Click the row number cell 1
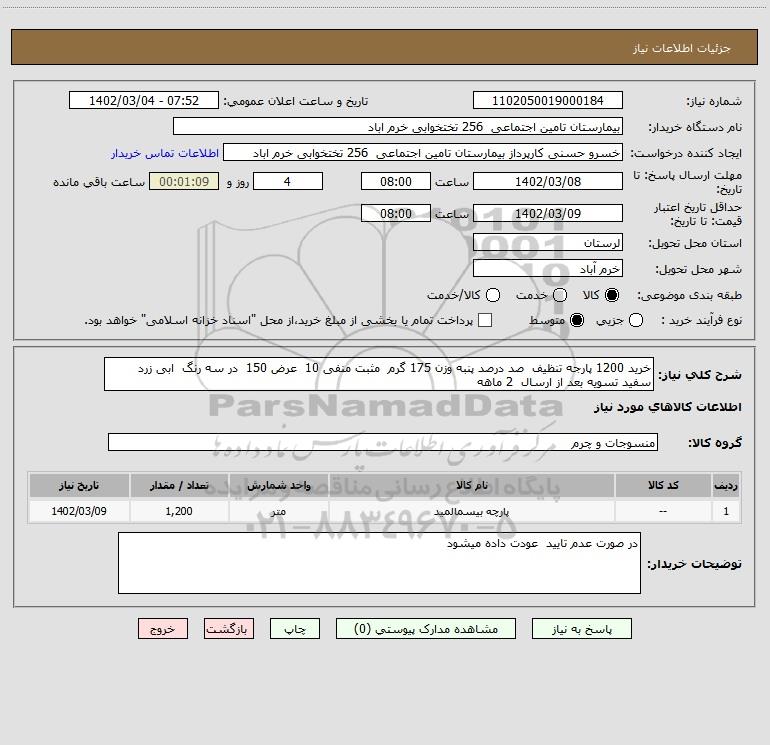 (726, 511)
